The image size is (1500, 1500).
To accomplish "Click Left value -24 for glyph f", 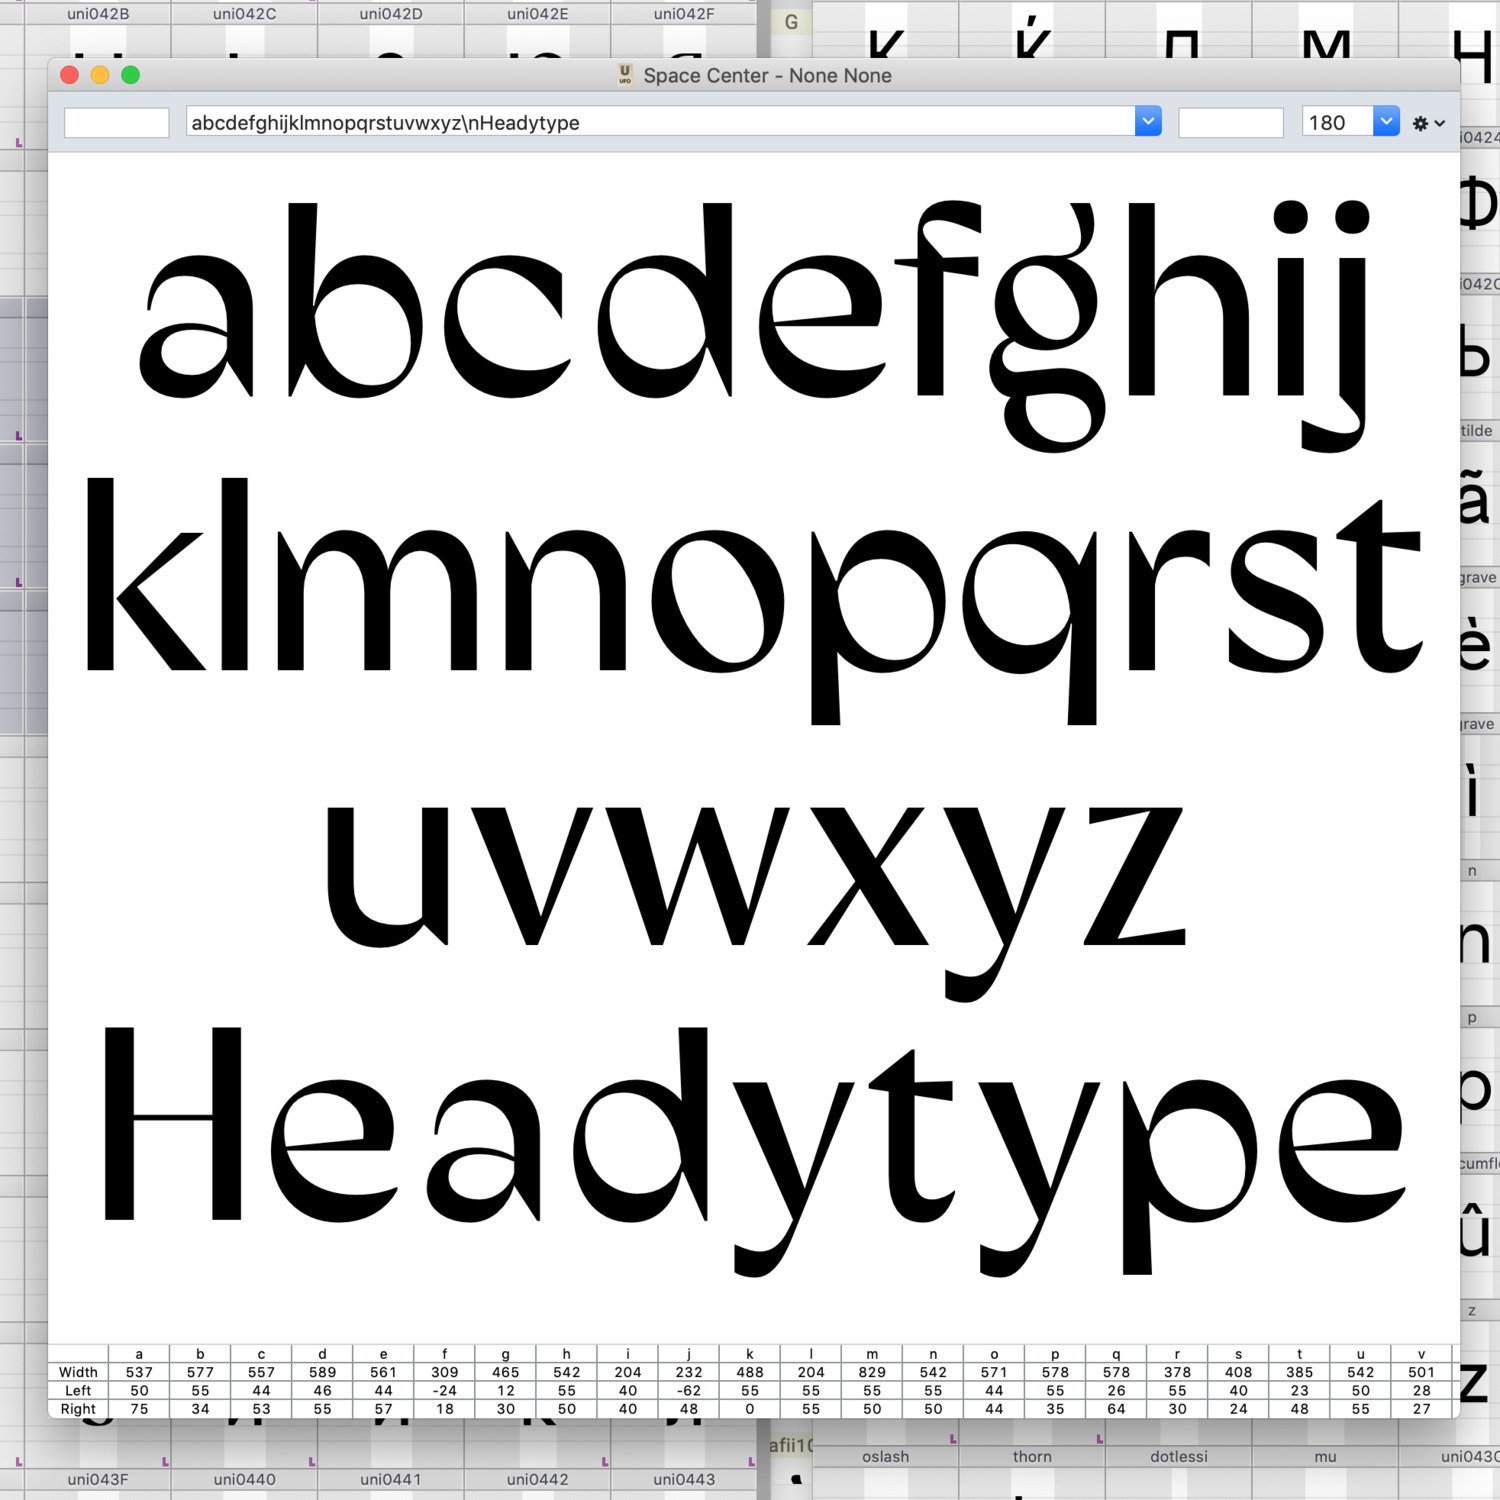I will point(444,1390).
